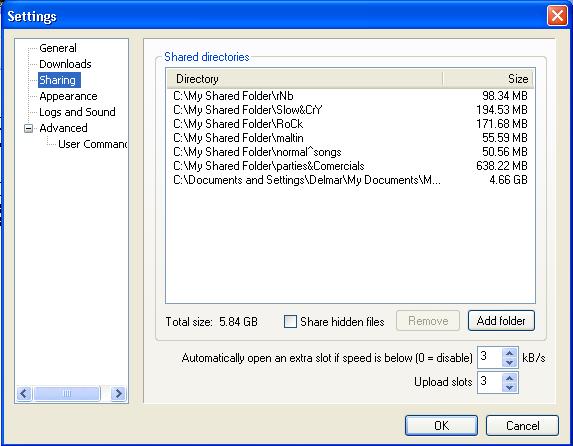
Task: Select Appearance in the settings tree
Action: [68, 96]
